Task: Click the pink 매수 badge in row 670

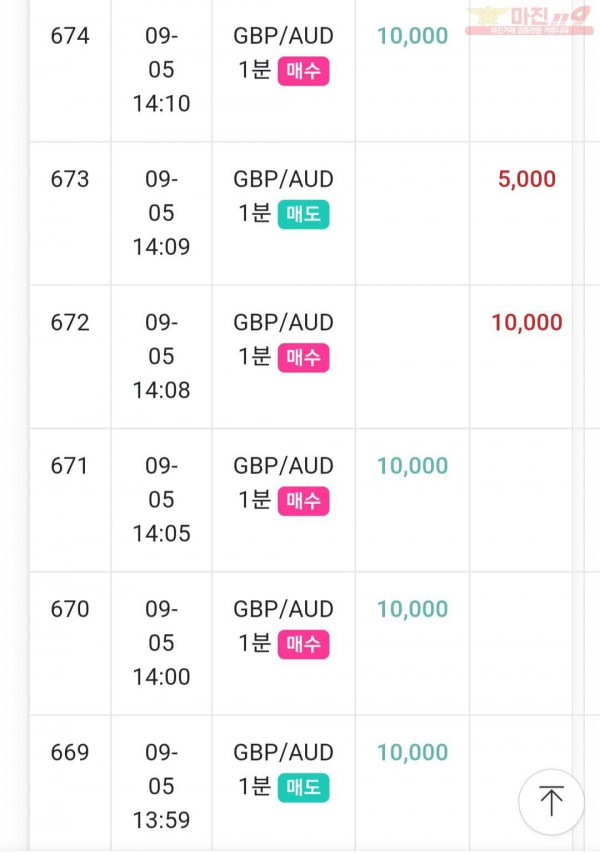Action: (x=303, y=644)
